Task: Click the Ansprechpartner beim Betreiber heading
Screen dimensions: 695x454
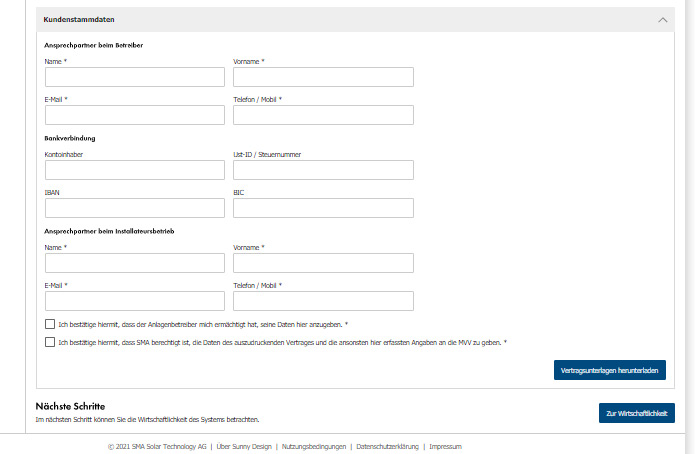Action: pos(94,45)
